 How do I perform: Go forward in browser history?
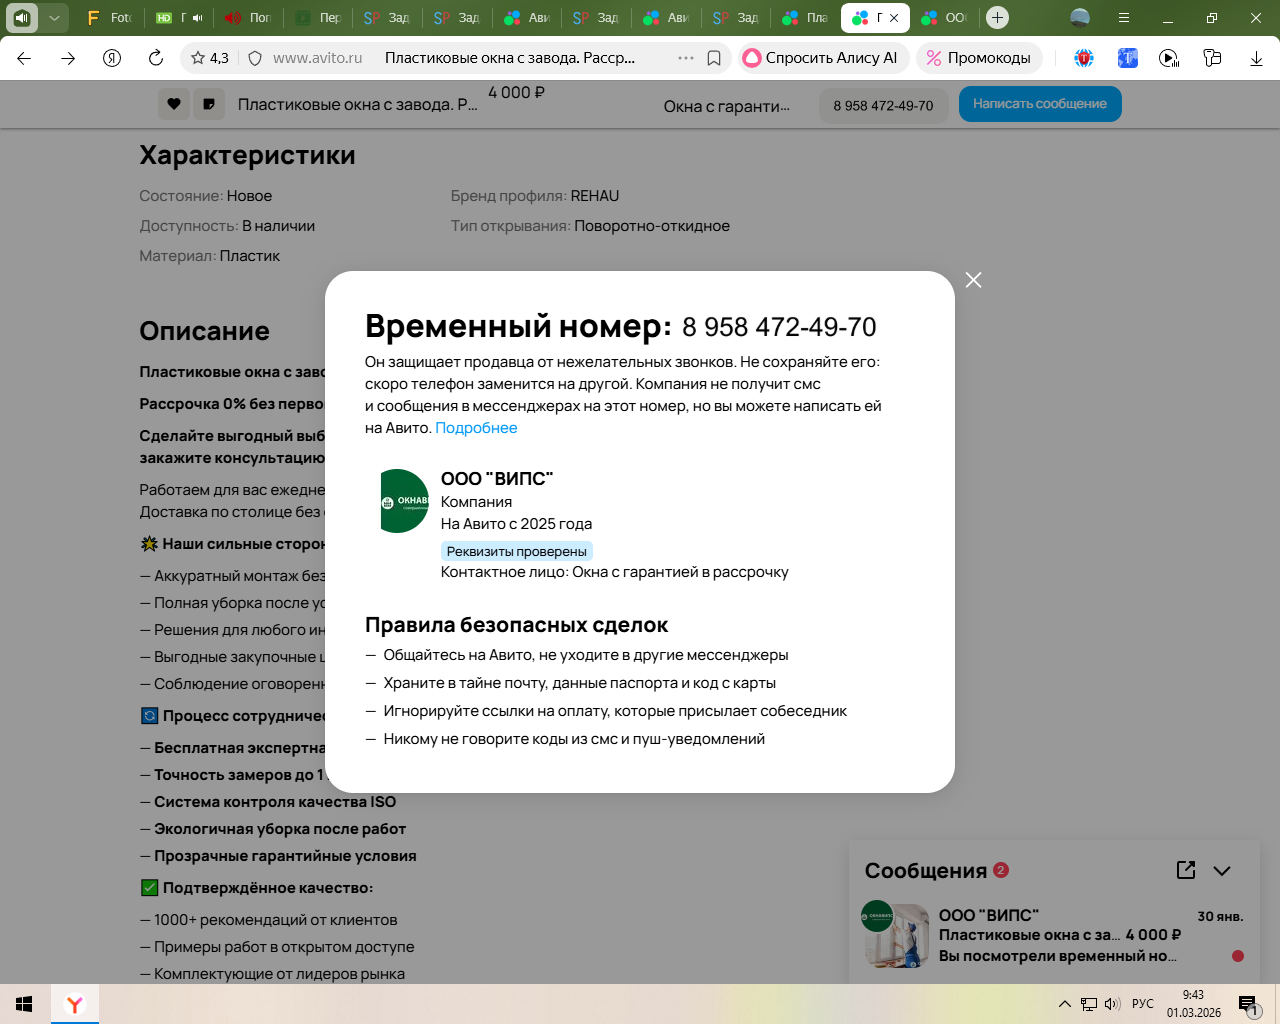click(68, 58)
